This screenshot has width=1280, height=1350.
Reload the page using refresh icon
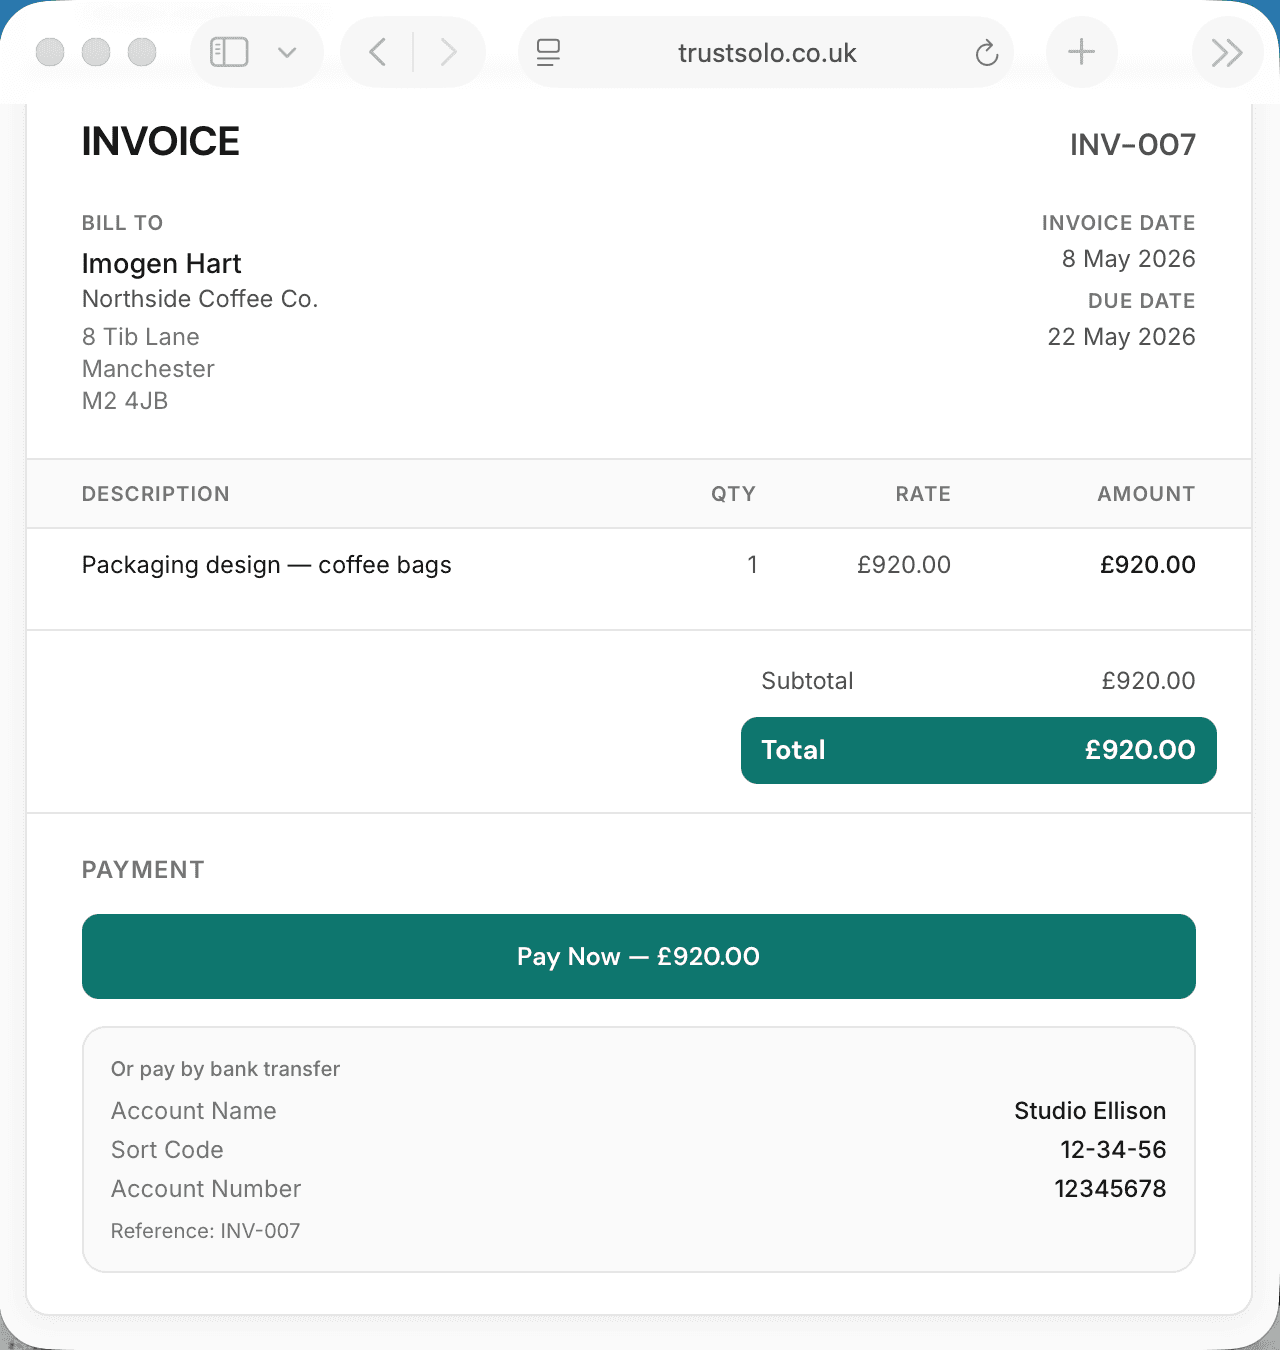tap(987, 52)
